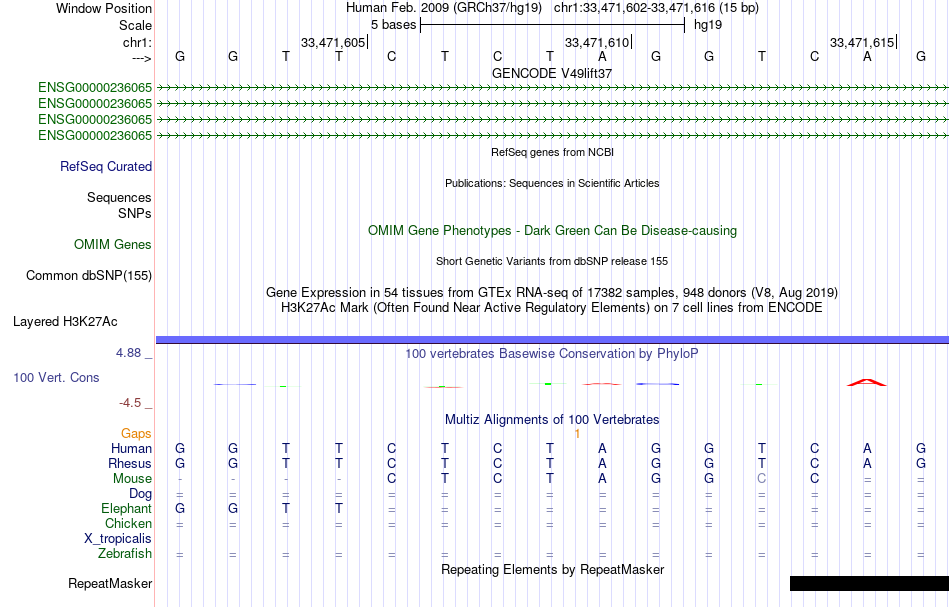The width and height of the screenshot is (950, 607).
Task: Click the Gaps row label
Action: (136, 433)
